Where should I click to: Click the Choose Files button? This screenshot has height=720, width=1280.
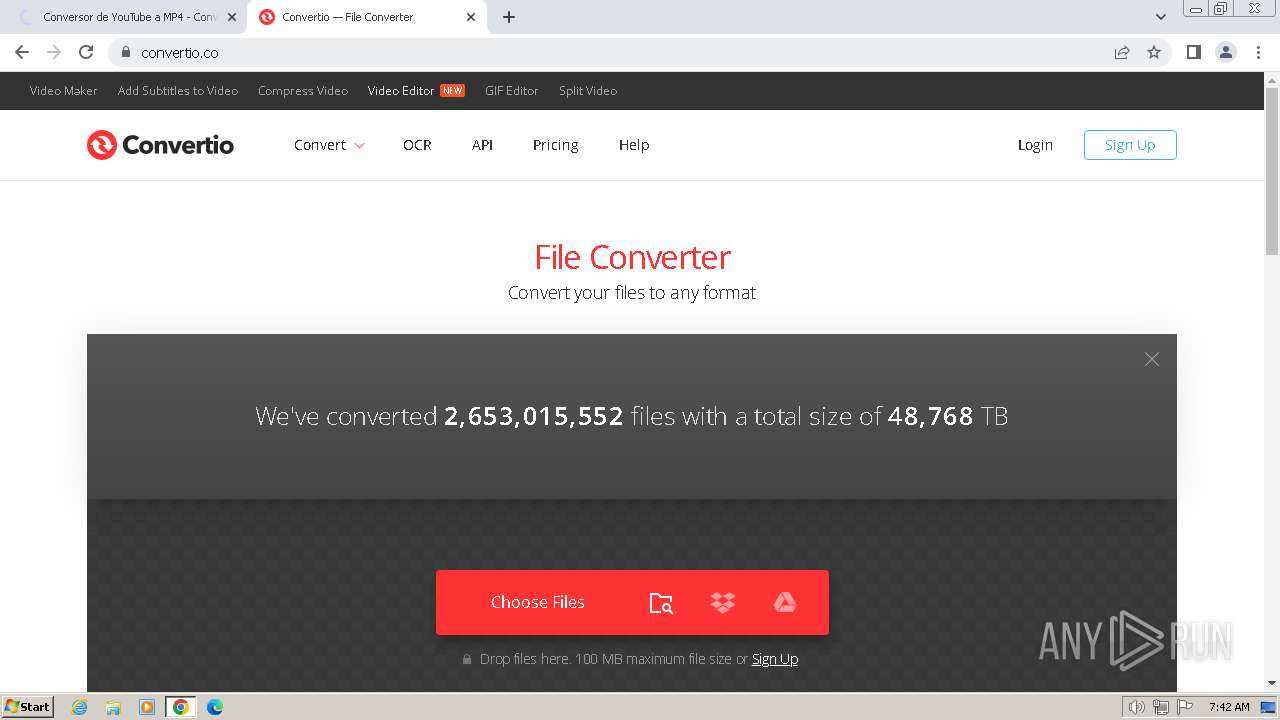point(538,602)
